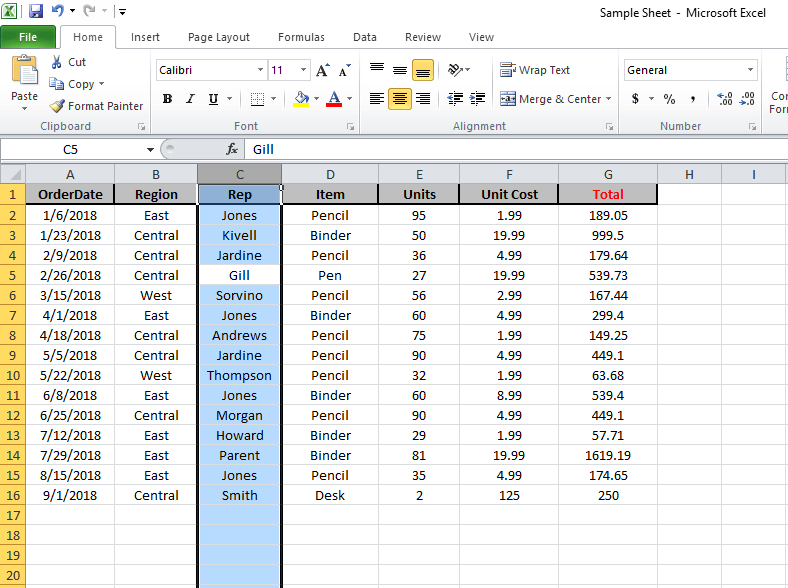Screen dimensions: 788x588
Task: Click the Decrease Decimal icon
Action: (747, 99)
